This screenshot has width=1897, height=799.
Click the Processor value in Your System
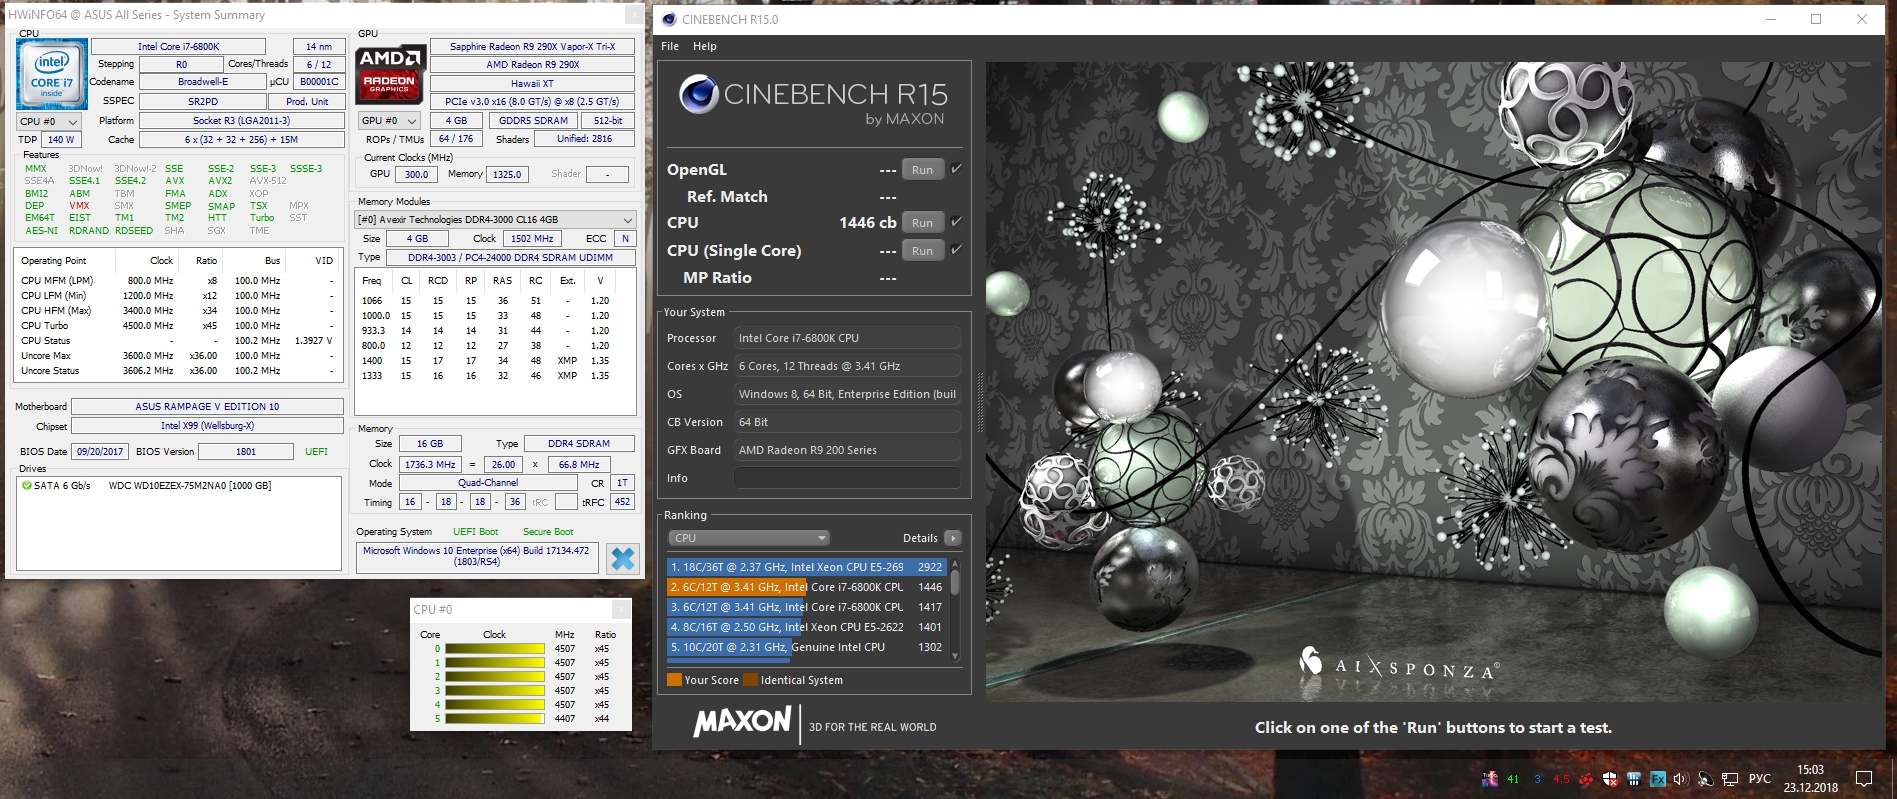[x=847, y=338]
